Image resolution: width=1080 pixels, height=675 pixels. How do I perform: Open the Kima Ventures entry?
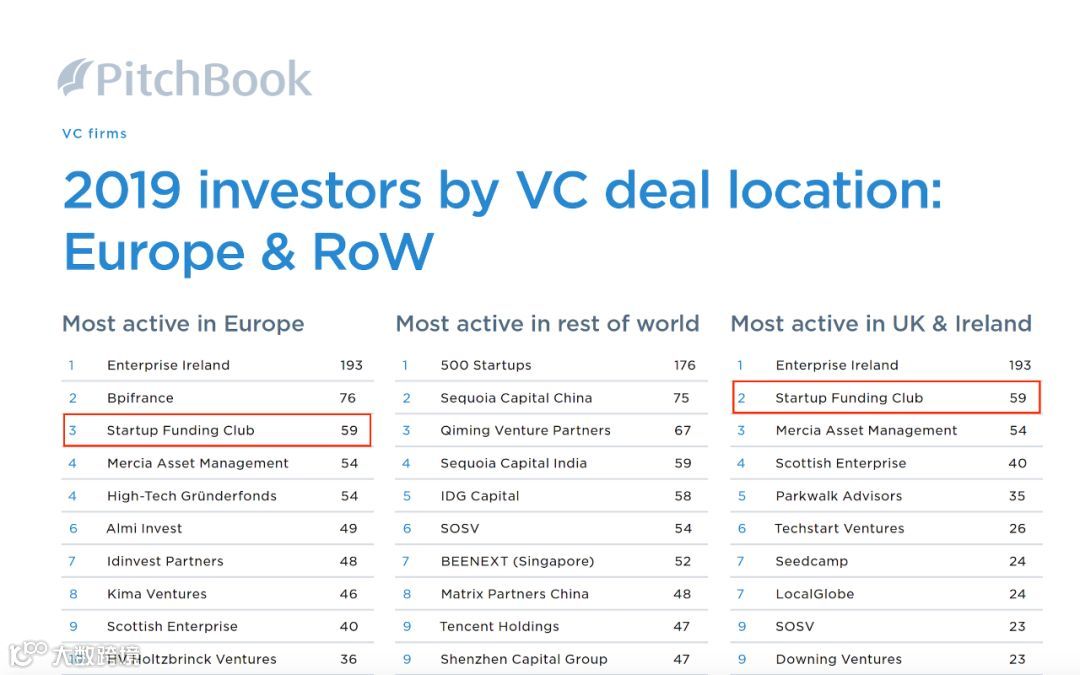click(x=157, y=594)
